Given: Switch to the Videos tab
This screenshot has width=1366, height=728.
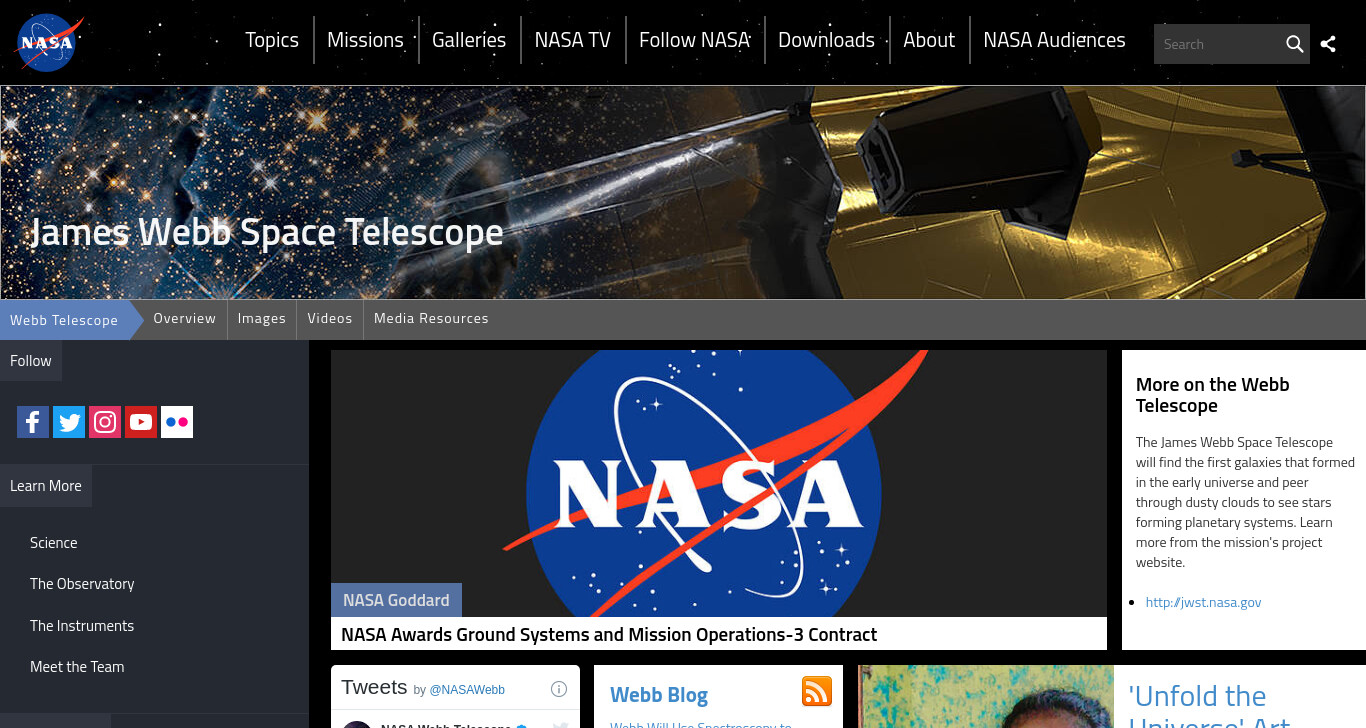Looking at the screenshot, I should click(330, 318).
